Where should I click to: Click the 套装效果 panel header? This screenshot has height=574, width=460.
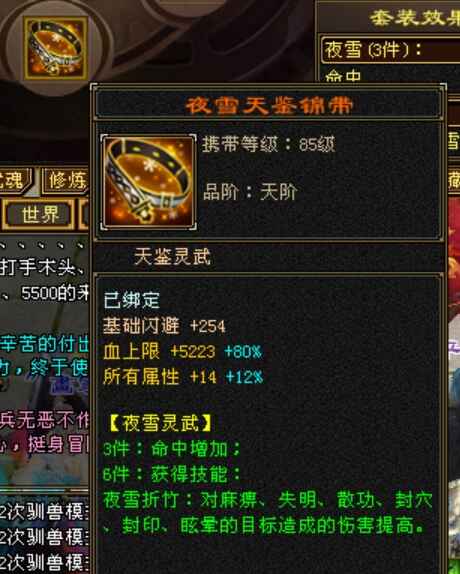tap(414, 18)
